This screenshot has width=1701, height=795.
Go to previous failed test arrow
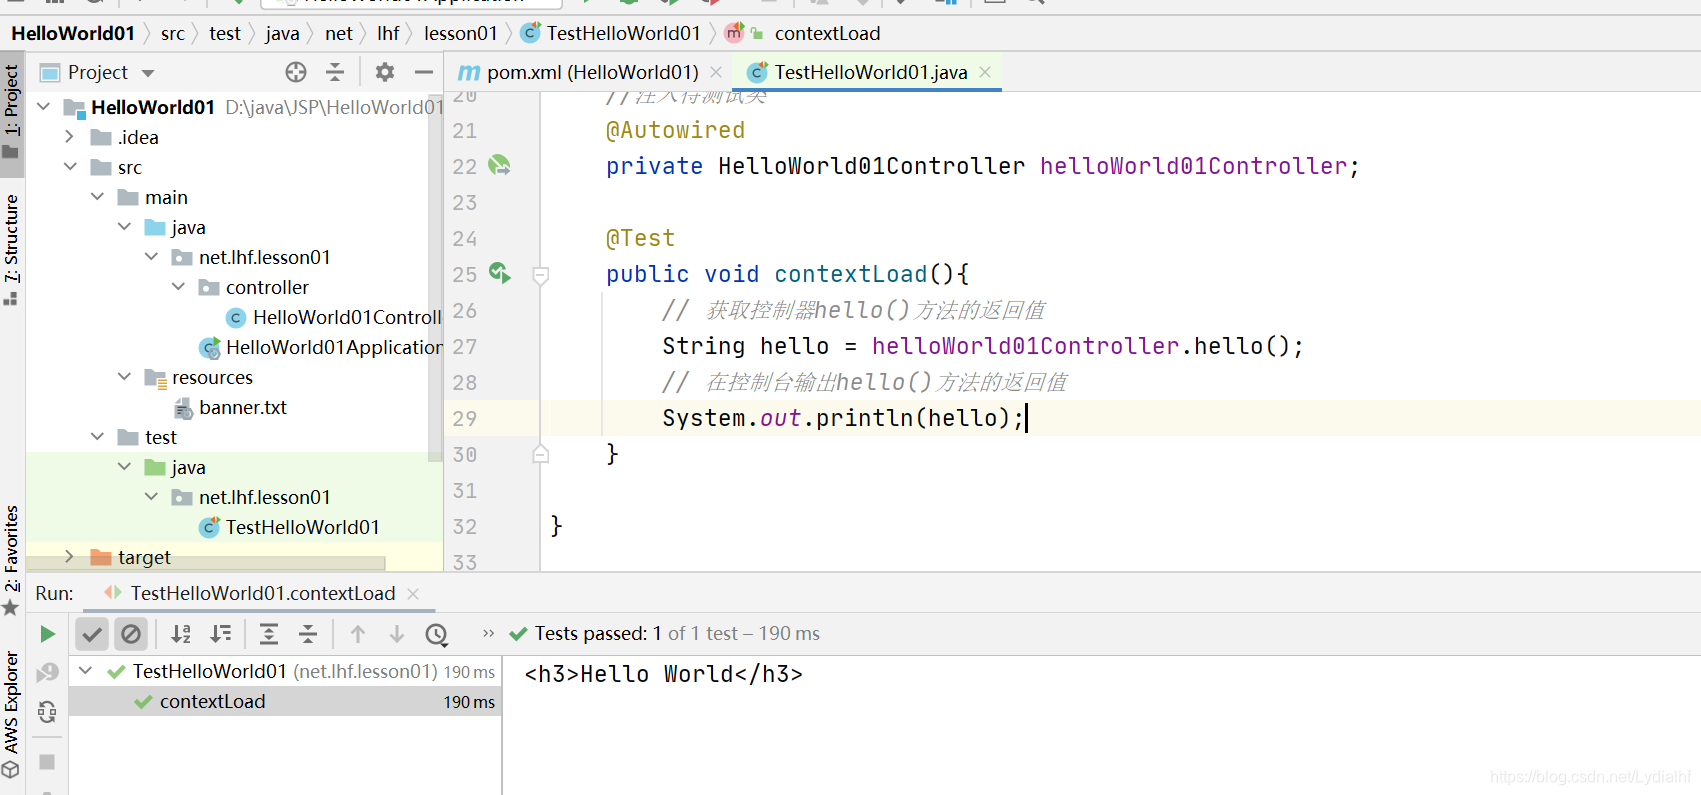point(358,634)
